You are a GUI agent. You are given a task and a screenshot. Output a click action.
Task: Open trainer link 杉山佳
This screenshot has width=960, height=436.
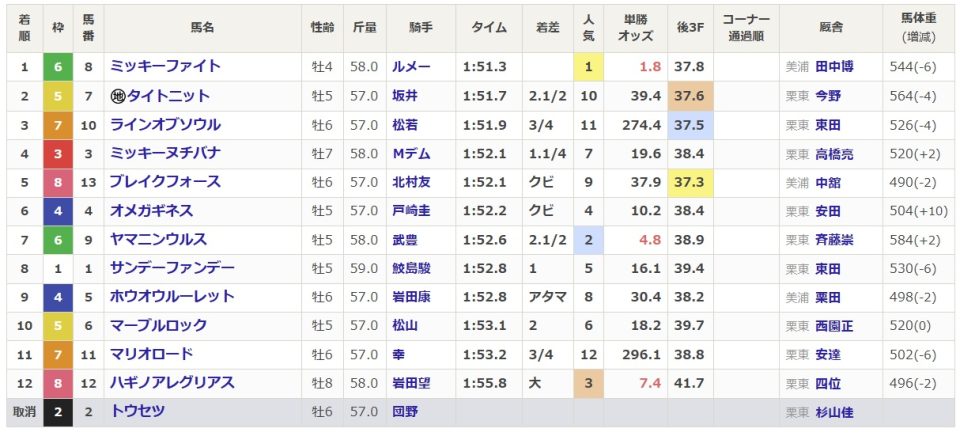point(835,413)
